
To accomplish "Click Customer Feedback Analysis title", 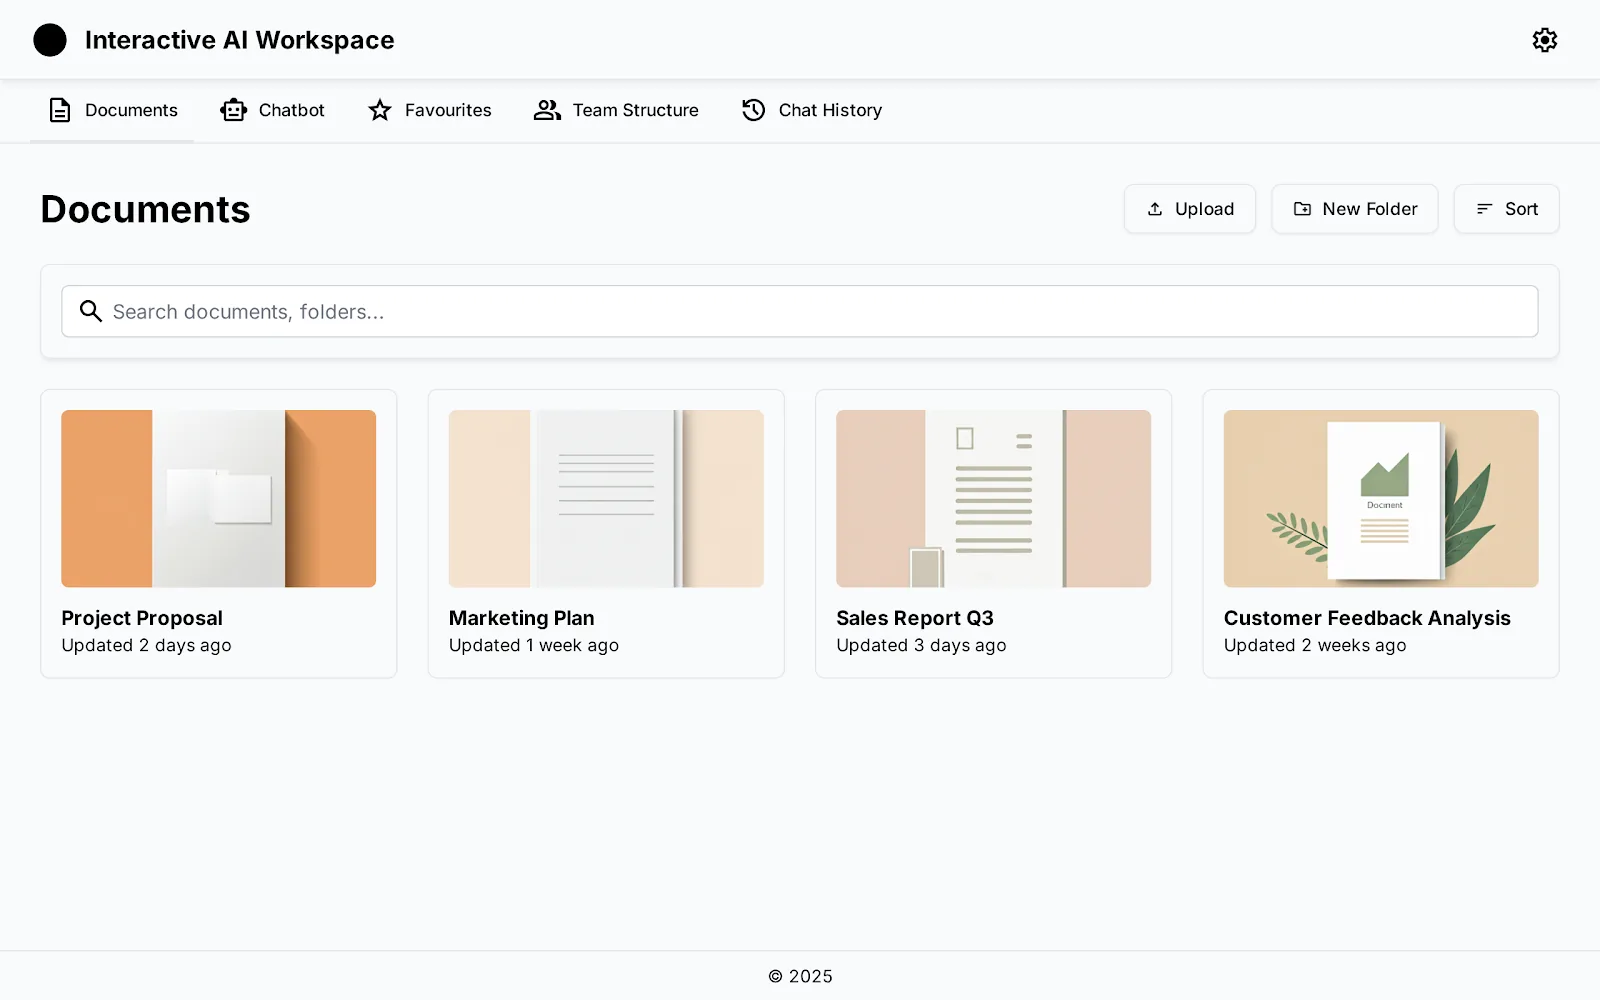I will coord(1367,618).
